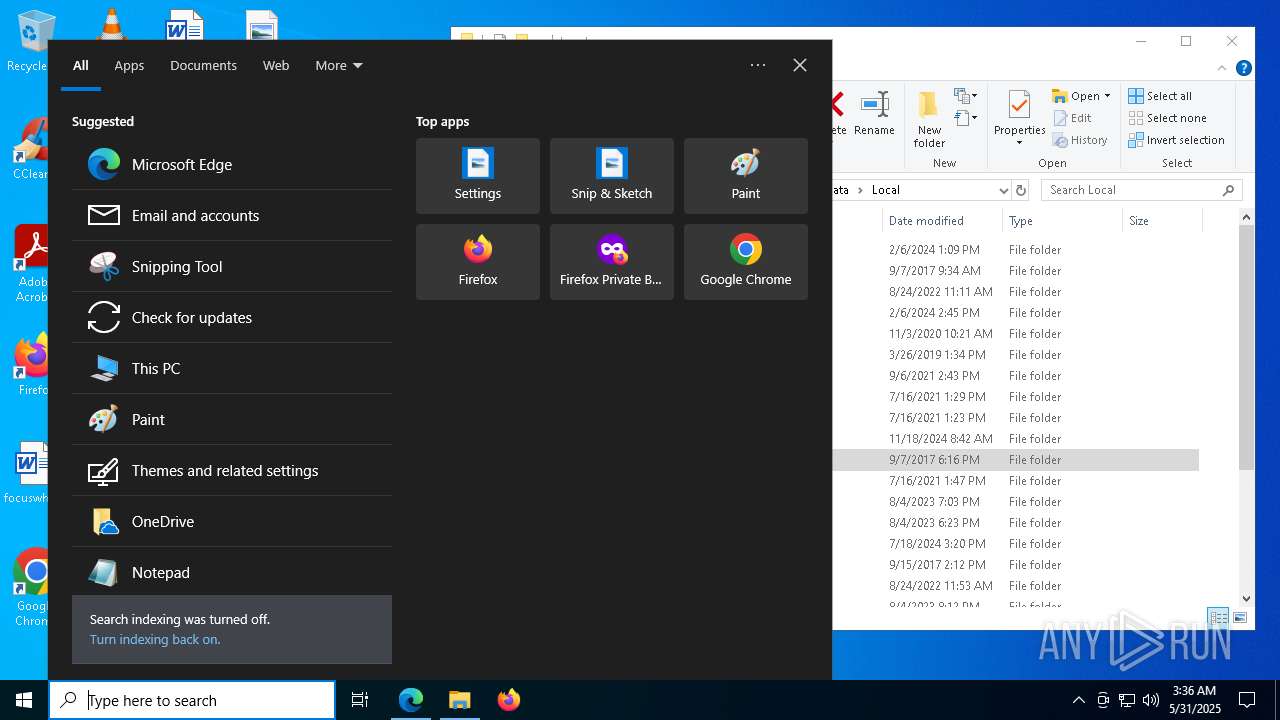Open Snip & Sketch tile in Top apps
Screen dimensions: 1280x720
coord(612,176)
